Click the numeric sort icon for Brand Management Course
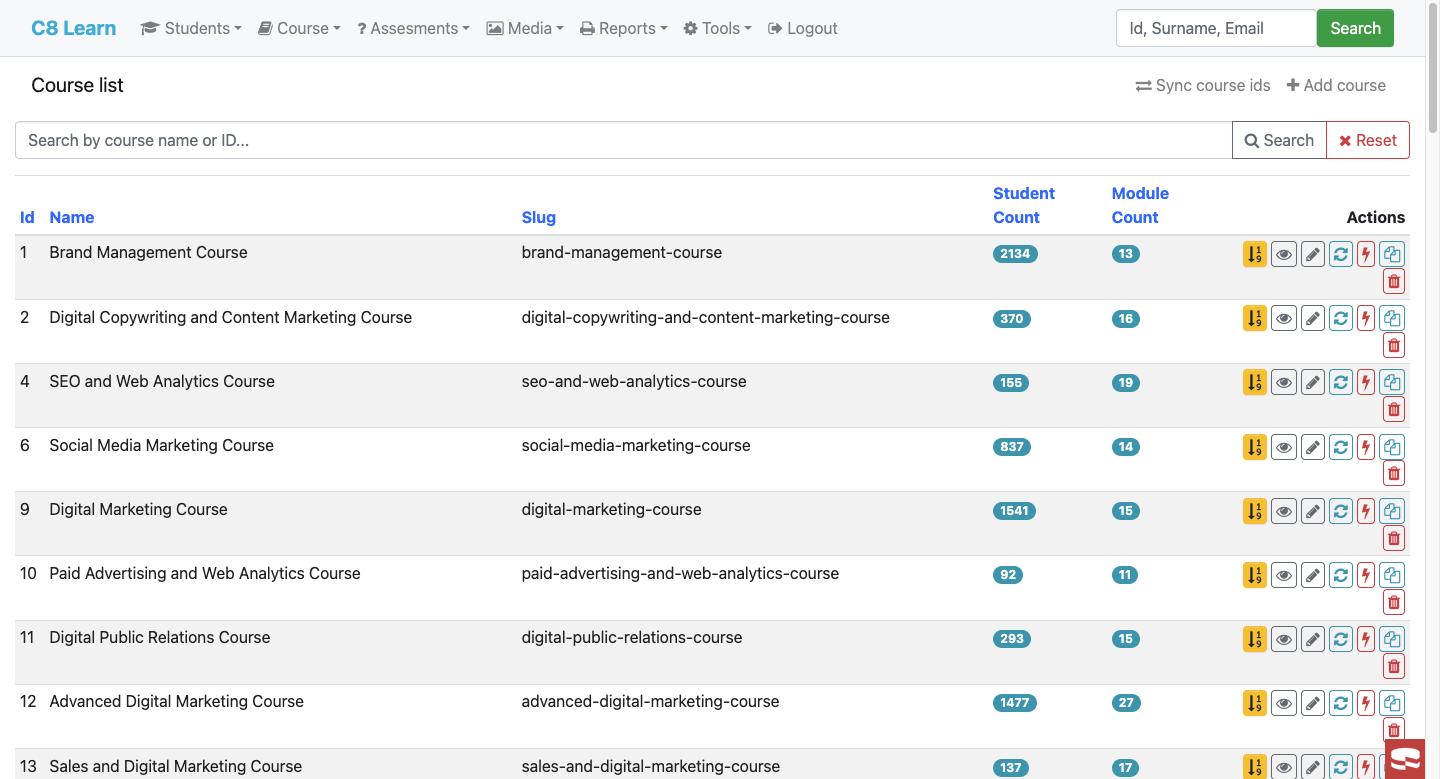The width and height of the screenshot is (1440, 779). click(x=1254, y=254)
